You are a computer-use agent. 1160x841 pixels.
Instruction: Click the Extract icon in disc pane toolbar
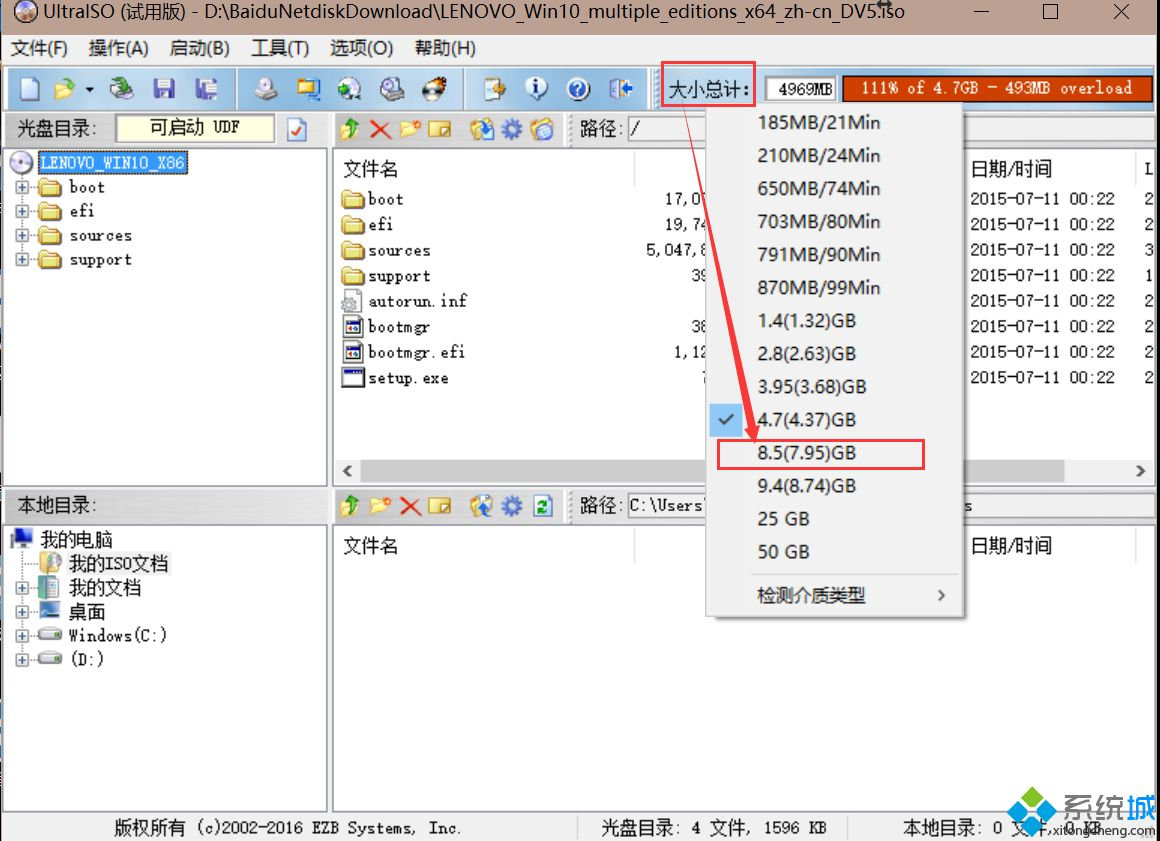coord(482,130)
